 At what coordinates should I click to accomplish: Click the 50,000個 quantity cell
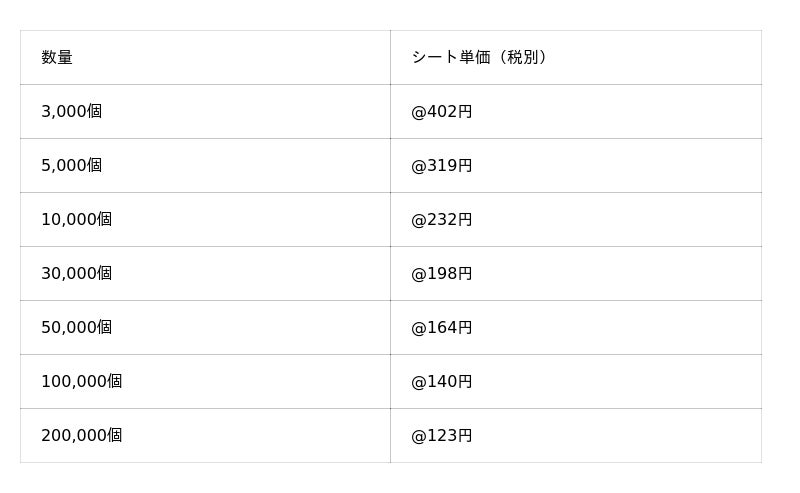click(77, 328)
